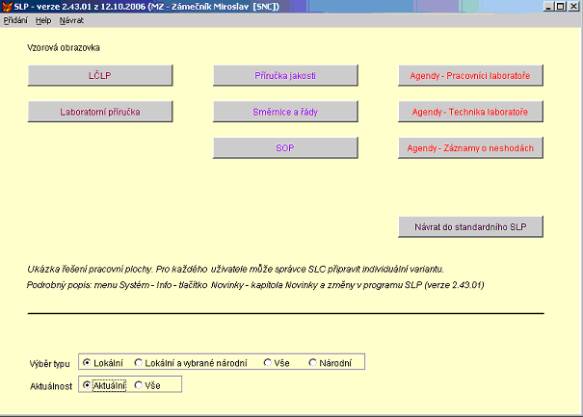This screenshot has height=417, width=583.
Task: Open the Návrat menu
Action: [x=71, y=20]
